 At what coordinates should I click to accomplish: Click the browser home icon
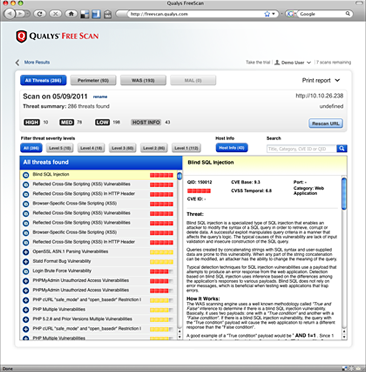tap(71, 14)
